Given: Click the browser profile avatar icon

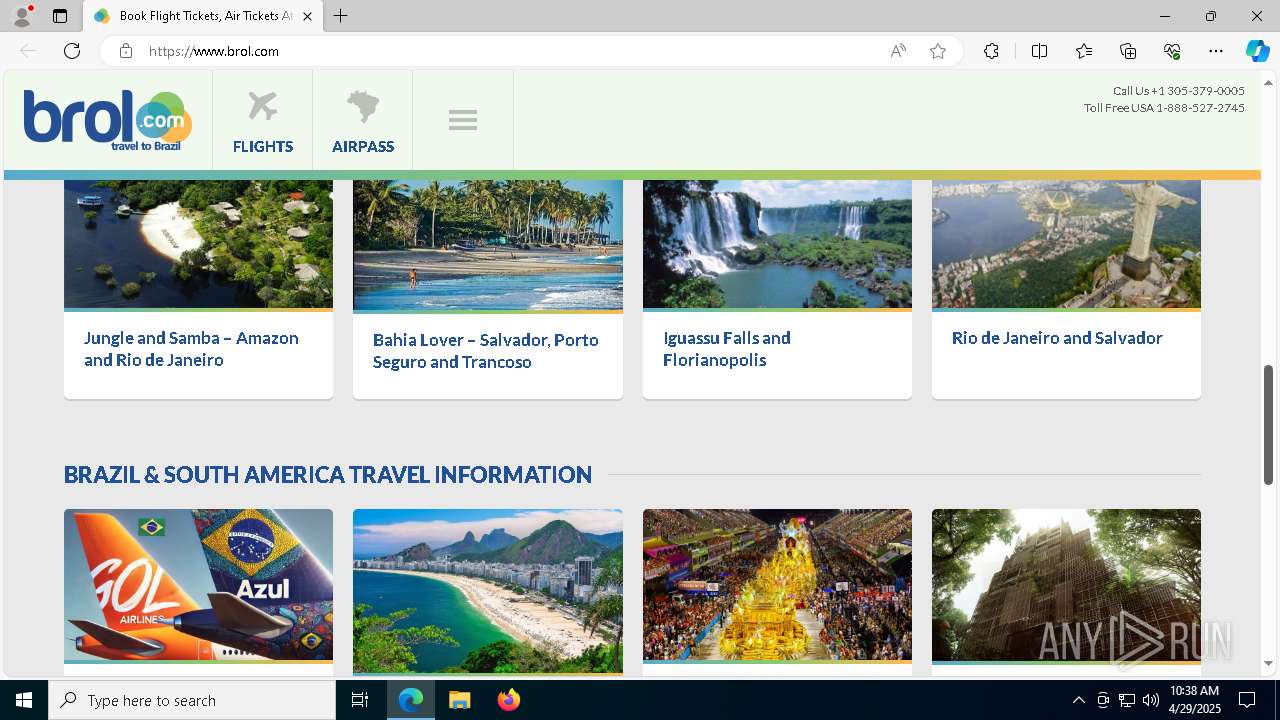Looking at the screenshot, I should click(x=21, y=16).
